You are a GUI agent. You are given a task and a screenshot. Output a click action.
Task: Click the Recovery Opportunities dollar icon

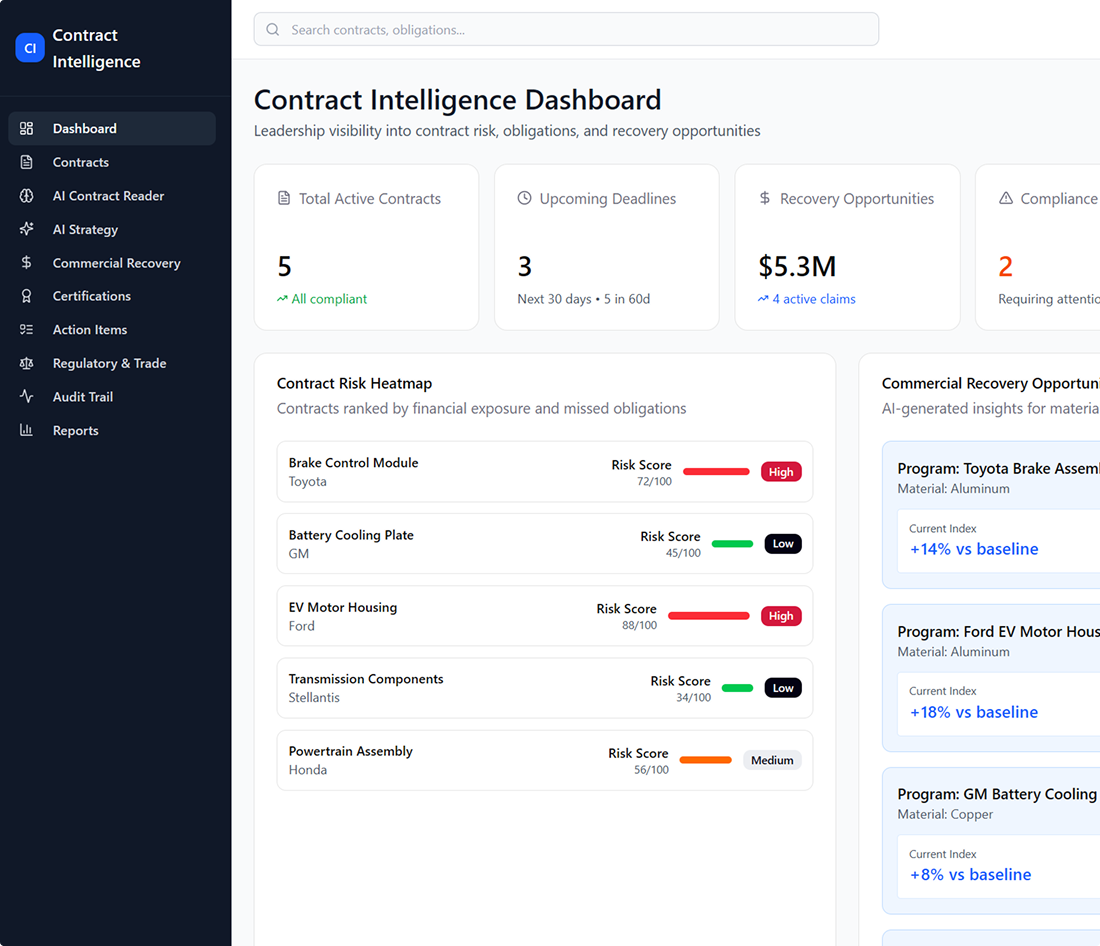pos(765,198)
